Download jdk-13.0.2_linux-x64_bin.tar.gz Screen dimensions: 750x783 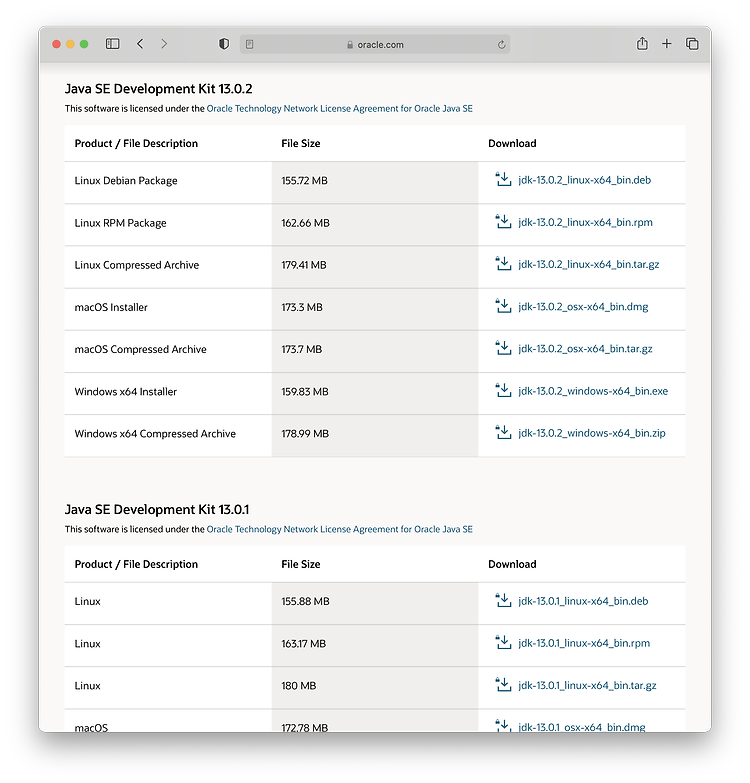588,264
